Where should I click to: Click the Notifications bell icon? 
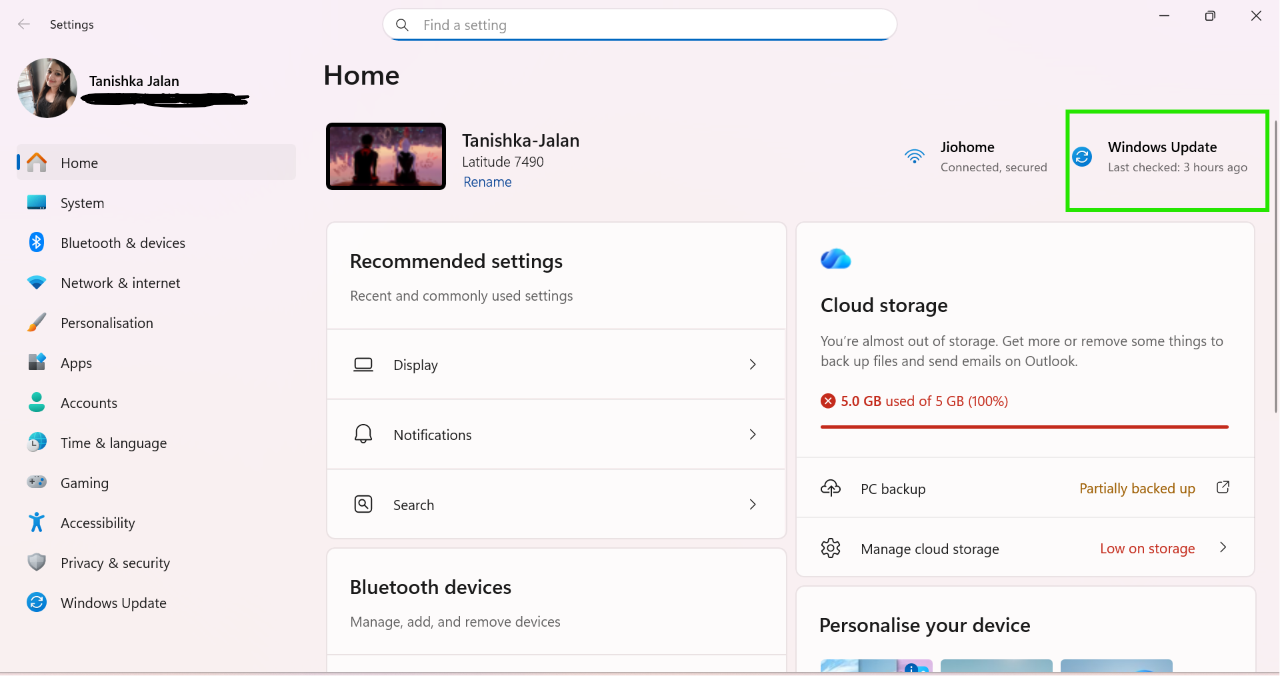tap(363, 434)
